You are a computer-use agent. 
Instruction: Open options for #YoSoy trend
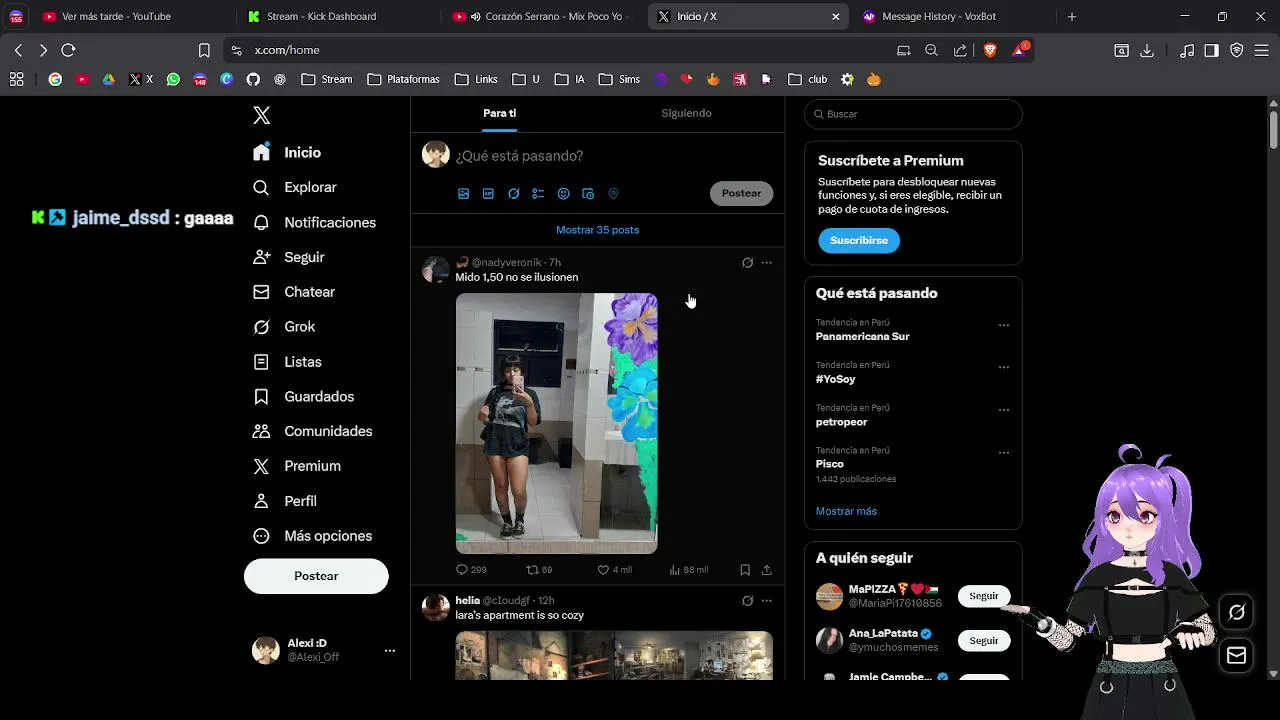(x=1004, y=367)
